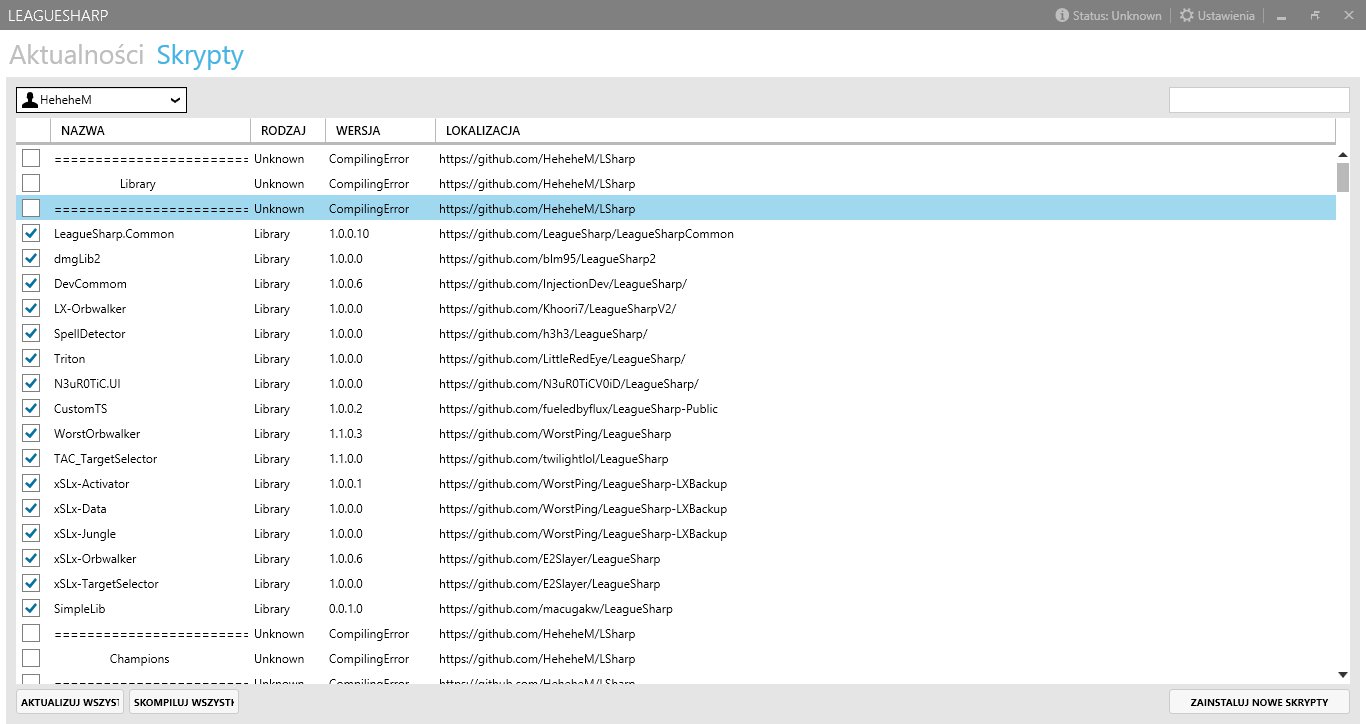The height and width of the screenshot is (724, 1366).
Task: Click the h3h3/LeagueSharp location URL
Action: pyautogui.click(x=543, y=334)
